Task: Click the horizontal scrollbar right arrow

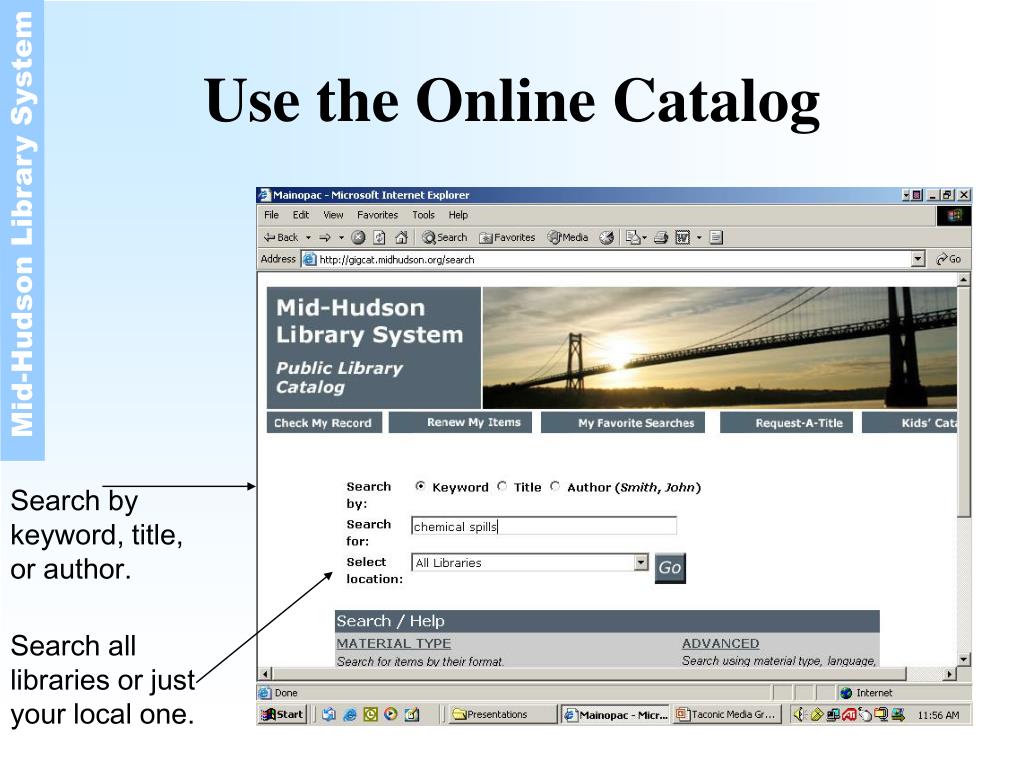Action: coord(950,673)
